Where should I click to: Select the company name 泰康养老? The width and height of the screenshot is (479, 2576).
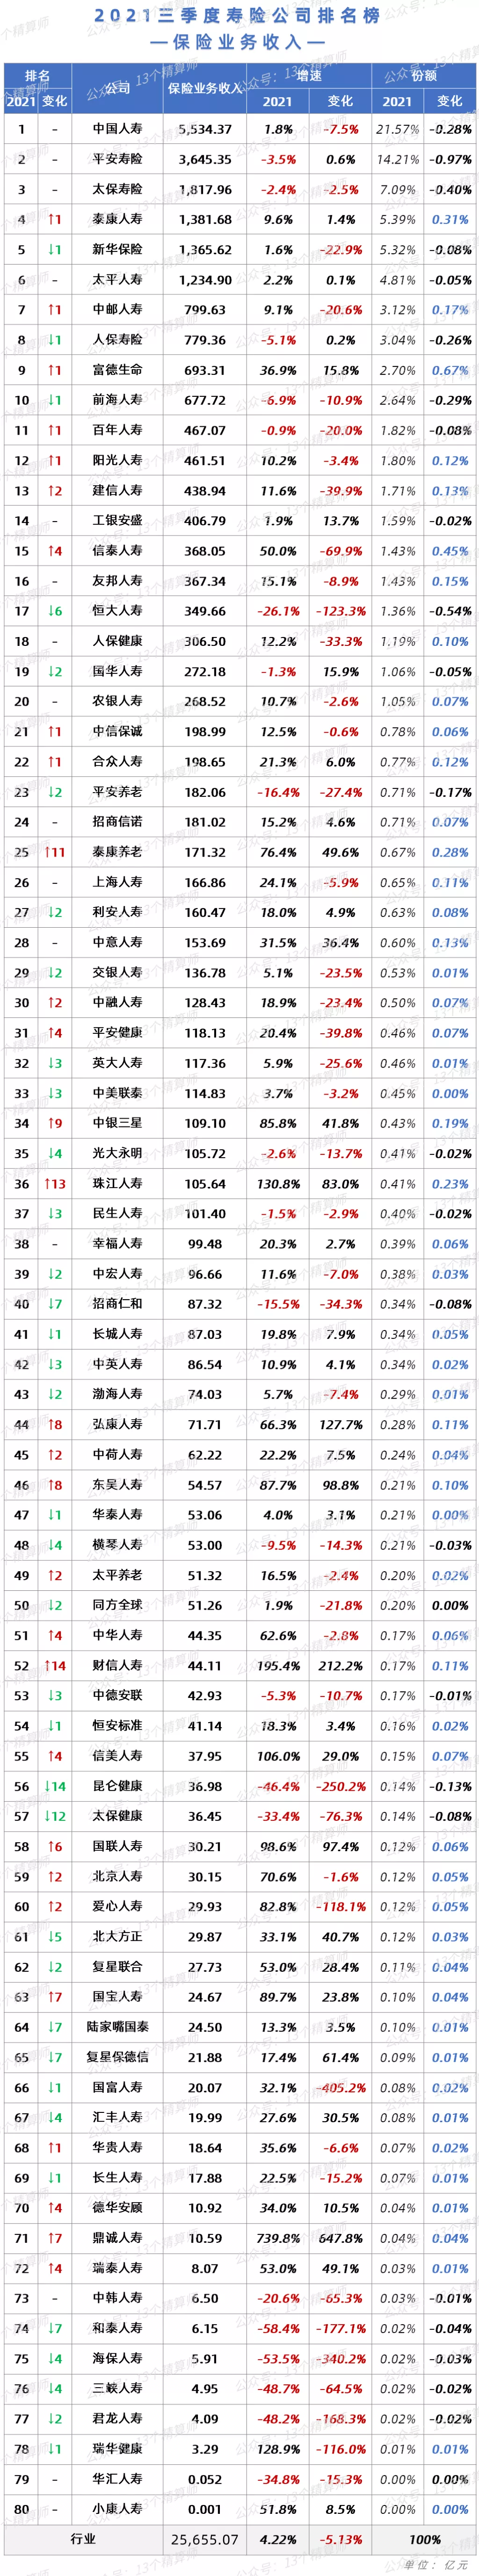[x=118, y=852]
